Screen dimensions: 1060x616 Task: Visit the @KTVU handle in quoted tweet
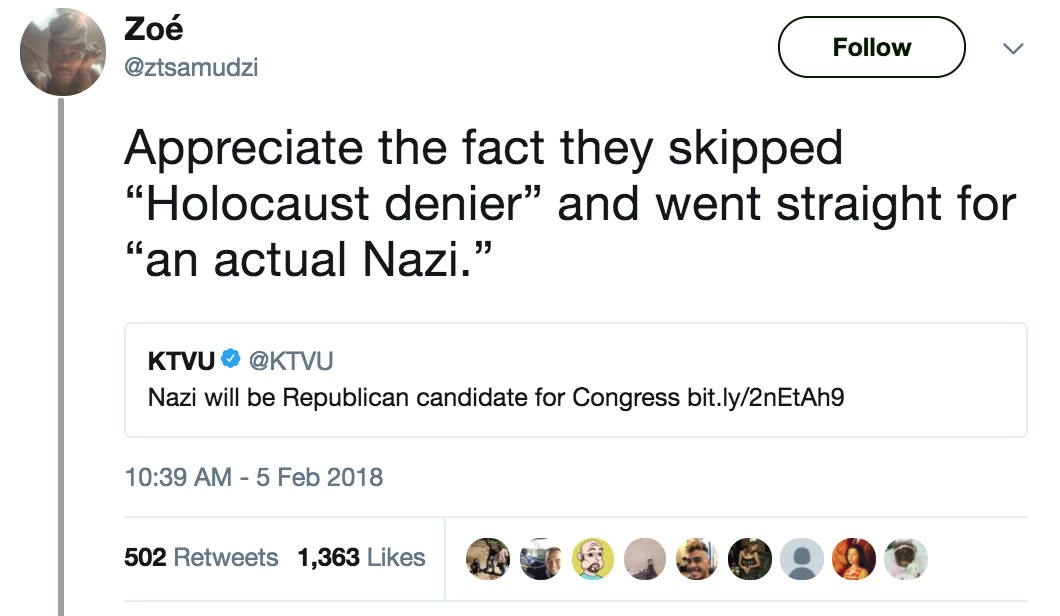pyautogui.click(x=290, y=360)
